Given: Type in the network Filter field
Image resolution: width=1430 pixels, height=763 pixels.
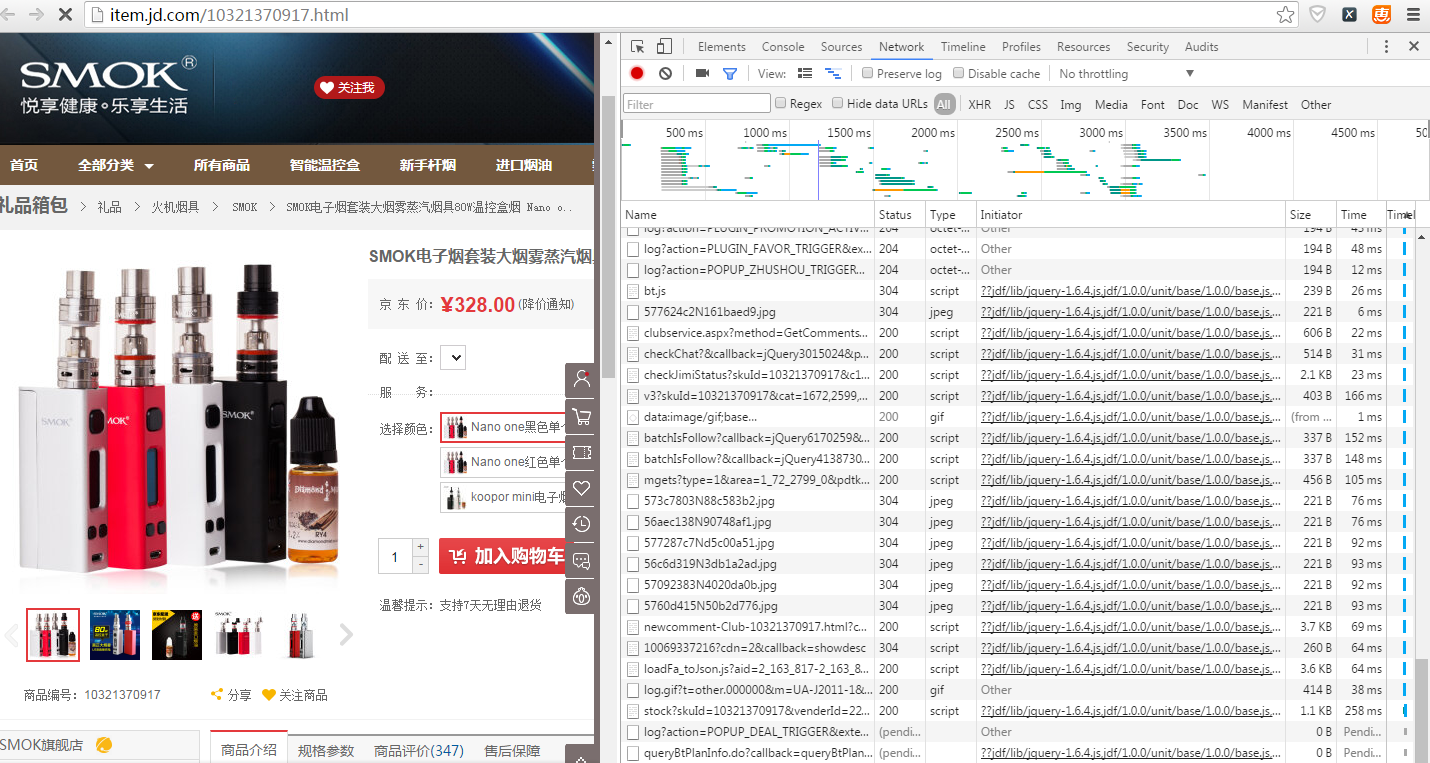Looking at the screenshot, I should tap(696, 104).
